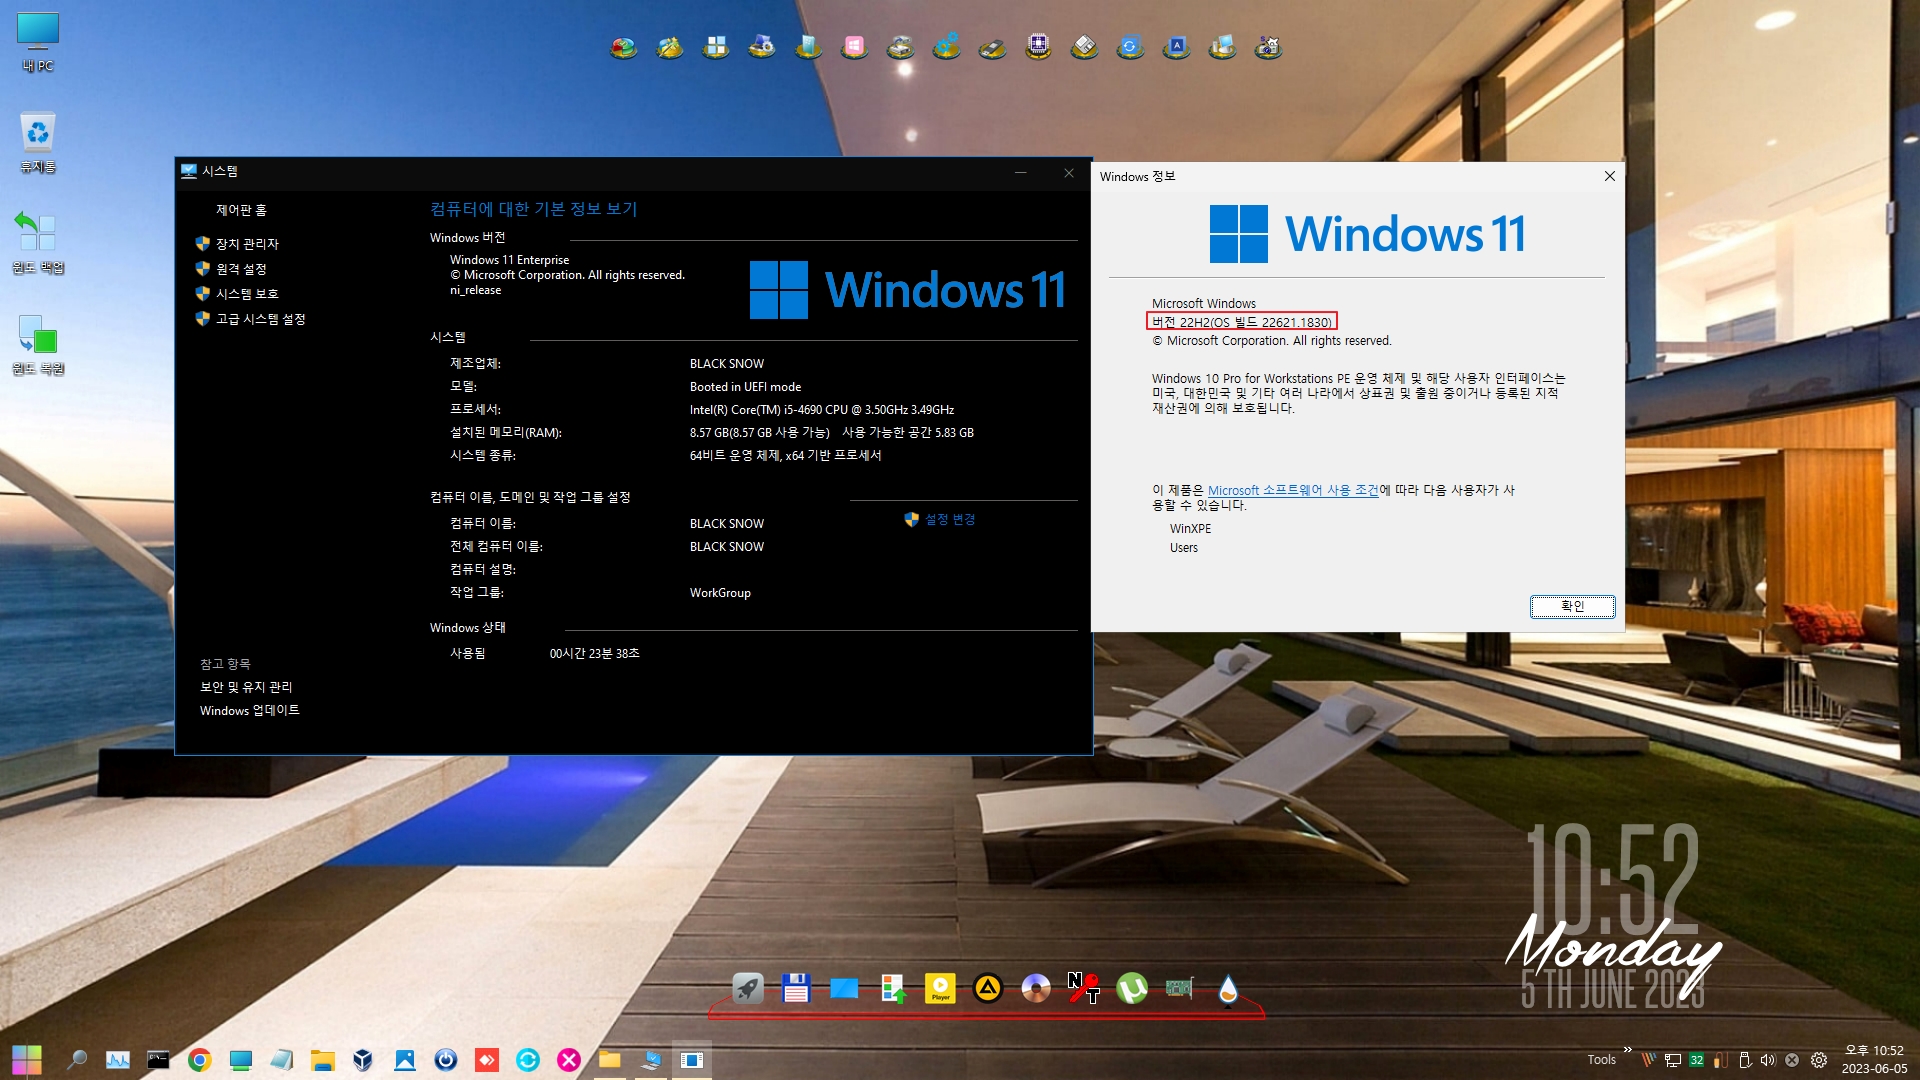Click the 설정 변경 link
1920x1080 pixels.
point(949,519)
